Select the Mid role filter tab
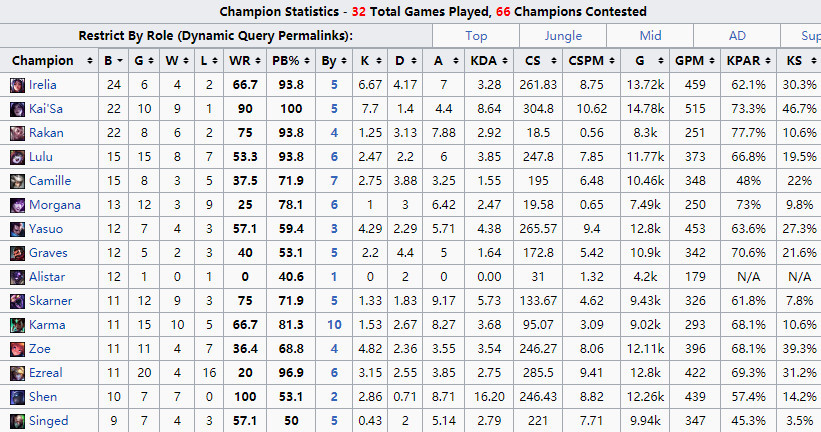The width and height of the screenshot is (821, 432). coord(648,35)
